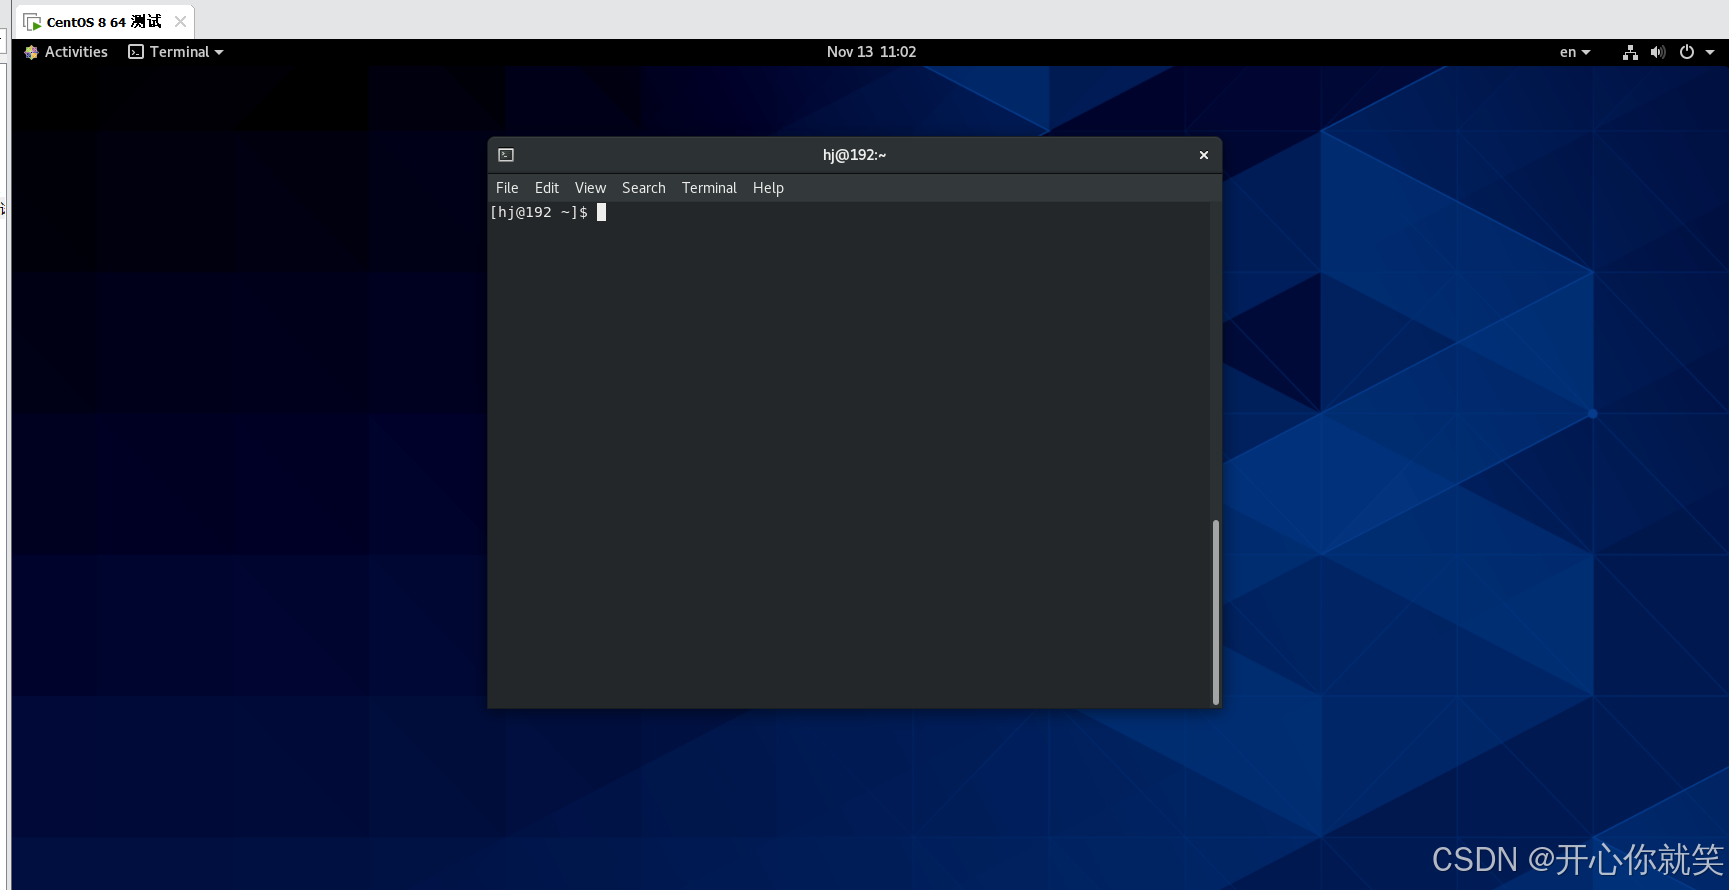Click the terminal window's title bar icon
This screenshot has width=1729, height=890.
pos(506,155)
